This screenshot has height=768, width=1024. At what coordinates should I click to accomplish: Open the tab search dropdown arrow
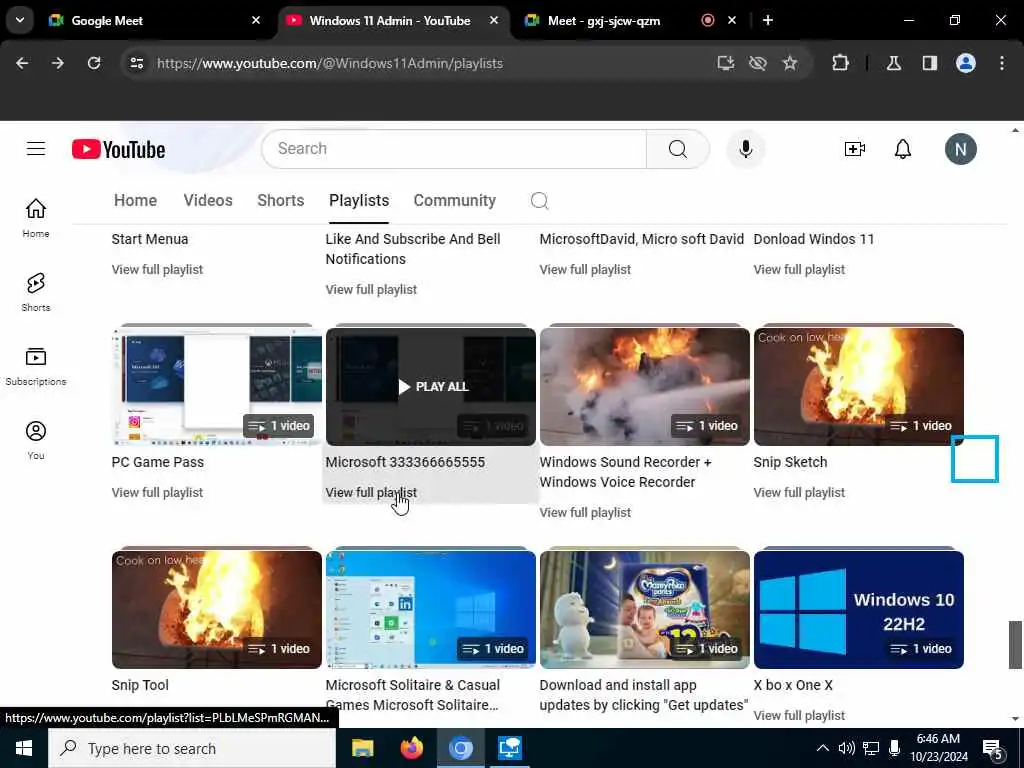pos(20,20)
